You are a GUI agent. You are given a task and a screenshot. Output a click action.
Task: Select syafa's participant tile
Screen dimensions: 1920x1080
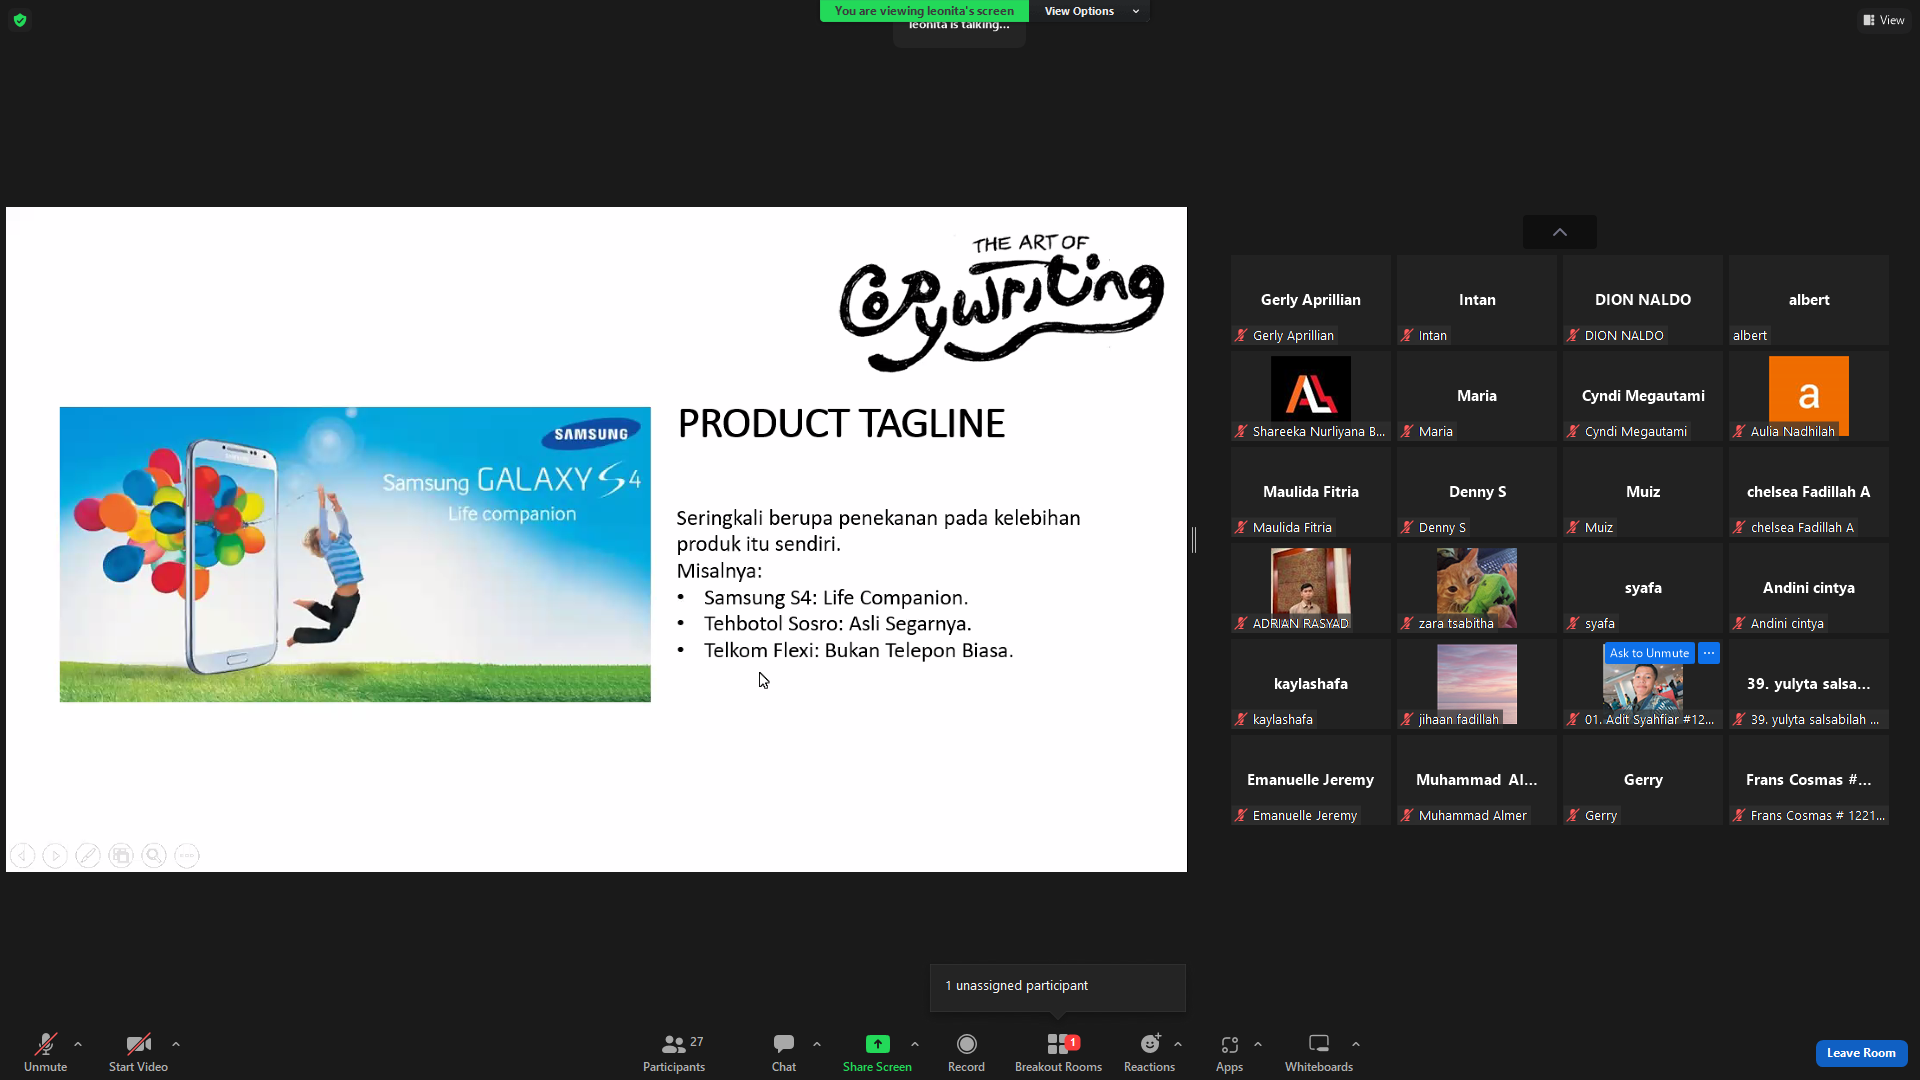1643,588
